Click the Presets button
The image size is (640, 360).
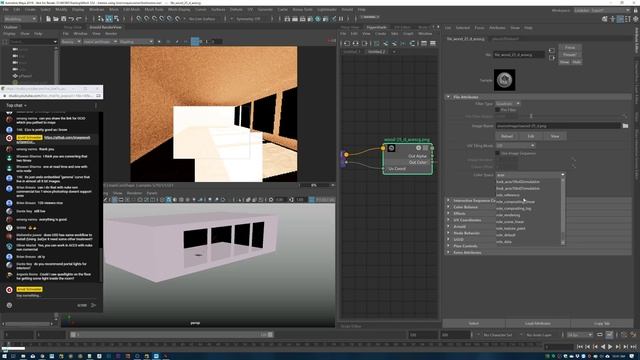click(570, 55)
